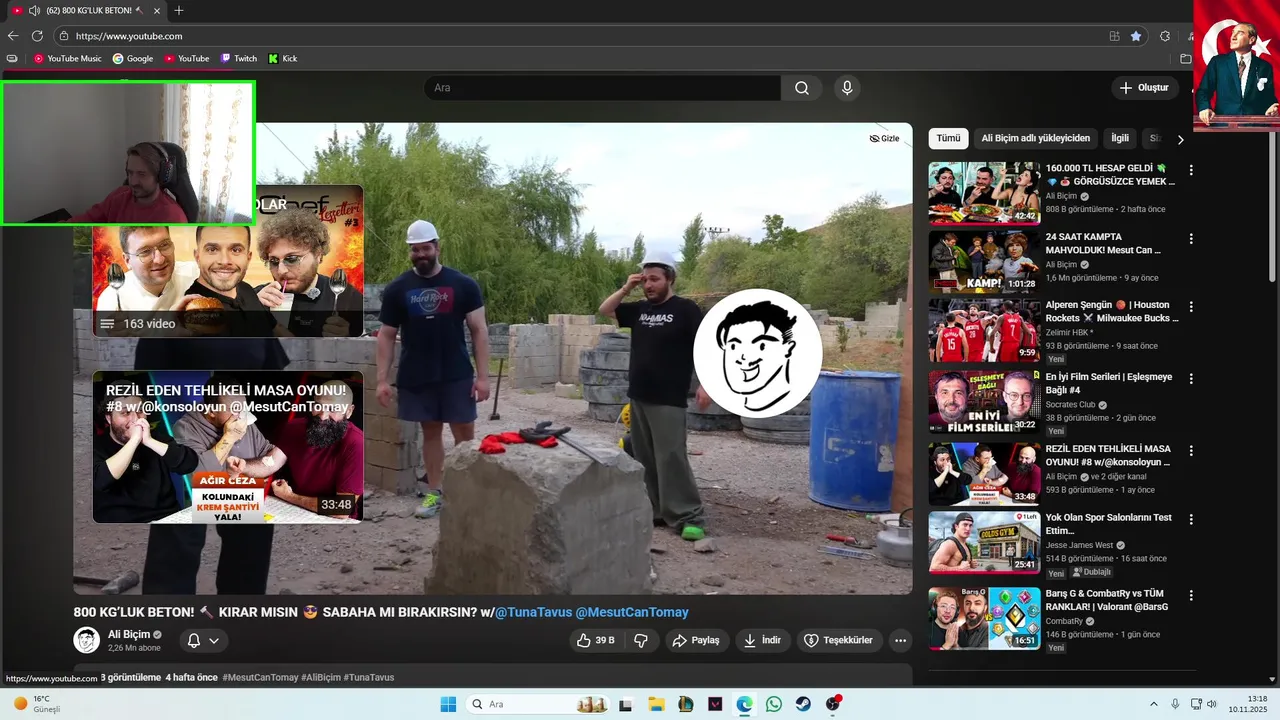
Task: Hide end-screen cards with Gizle
Action: tap(884, 139)
